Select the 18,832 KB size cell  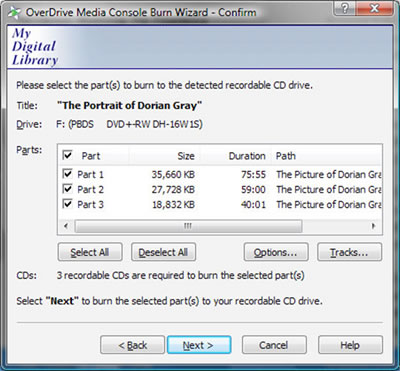tap(173, 204)
